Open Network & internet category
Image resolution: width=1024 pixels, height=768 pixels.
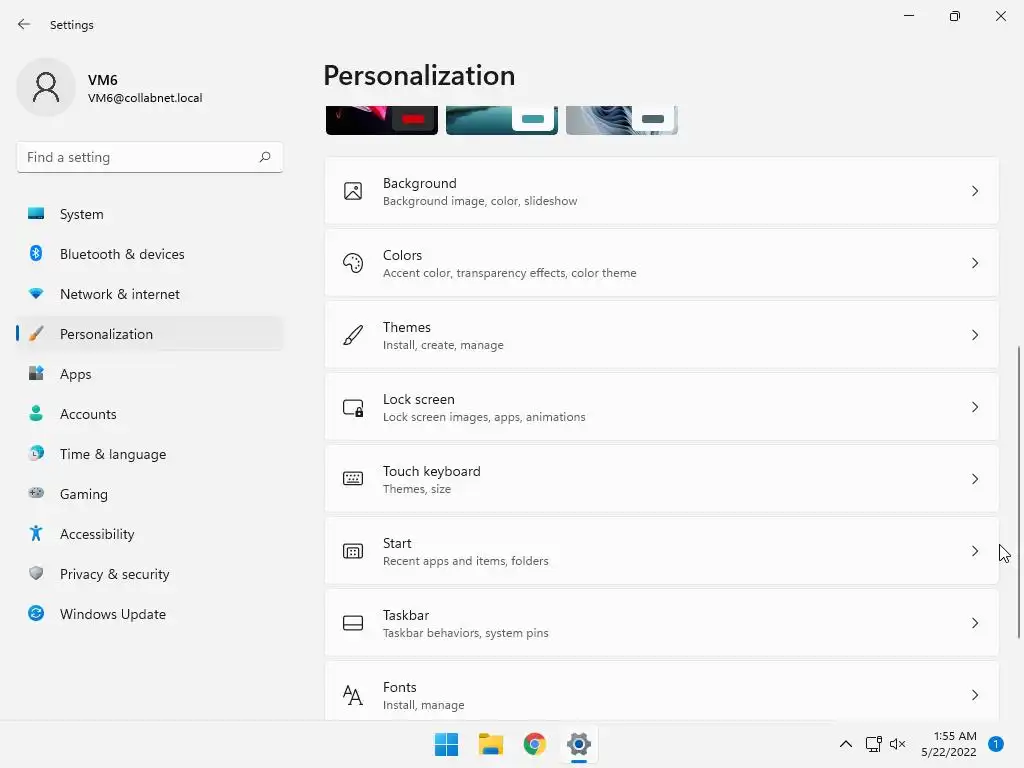tap(150, 294)
